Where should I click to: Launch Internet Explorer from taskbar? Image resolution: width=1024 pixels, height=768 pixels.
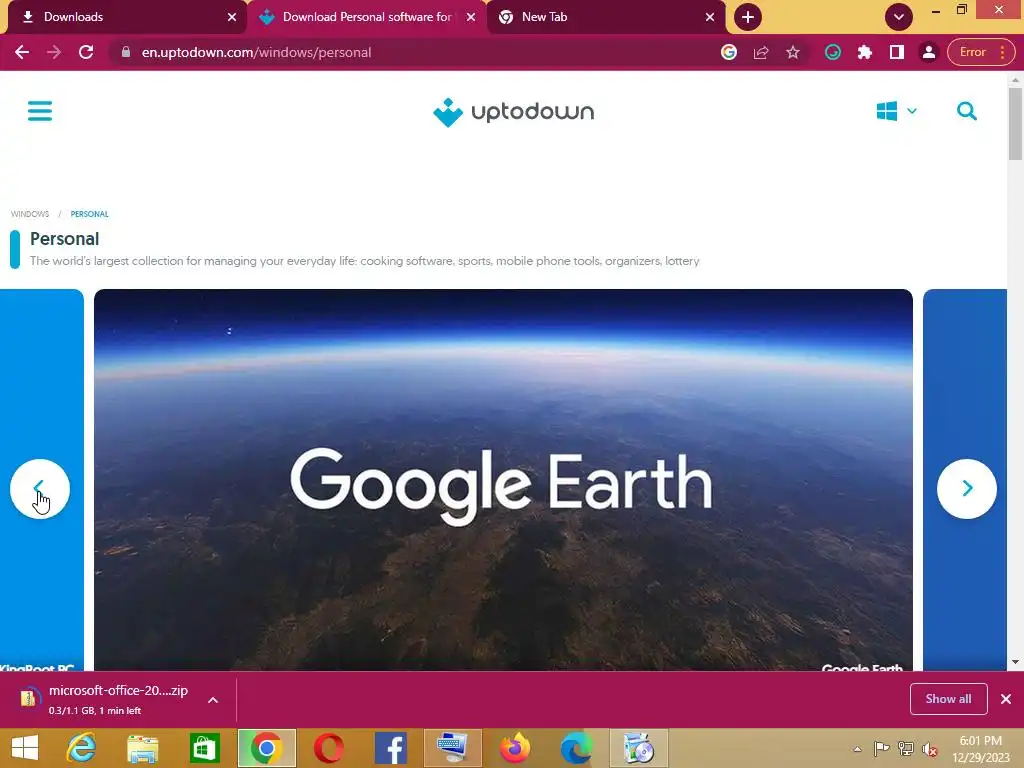81,748
